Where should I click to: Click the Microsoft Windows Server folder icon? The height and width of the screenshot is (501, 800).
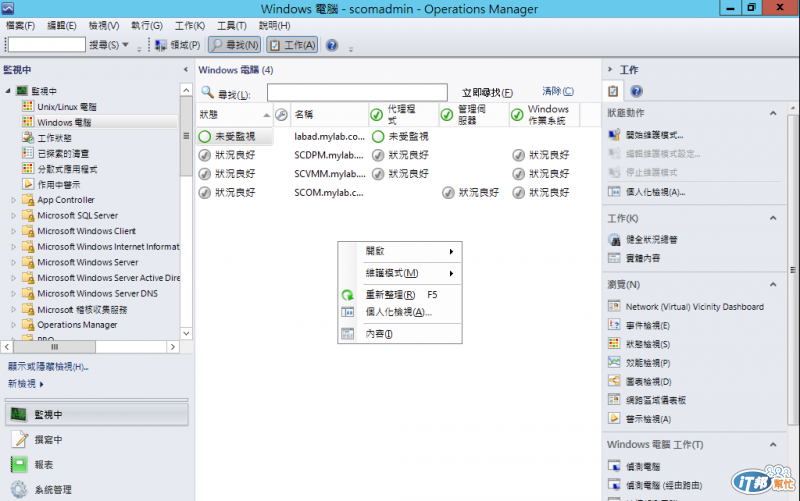[x=28, y=262]
